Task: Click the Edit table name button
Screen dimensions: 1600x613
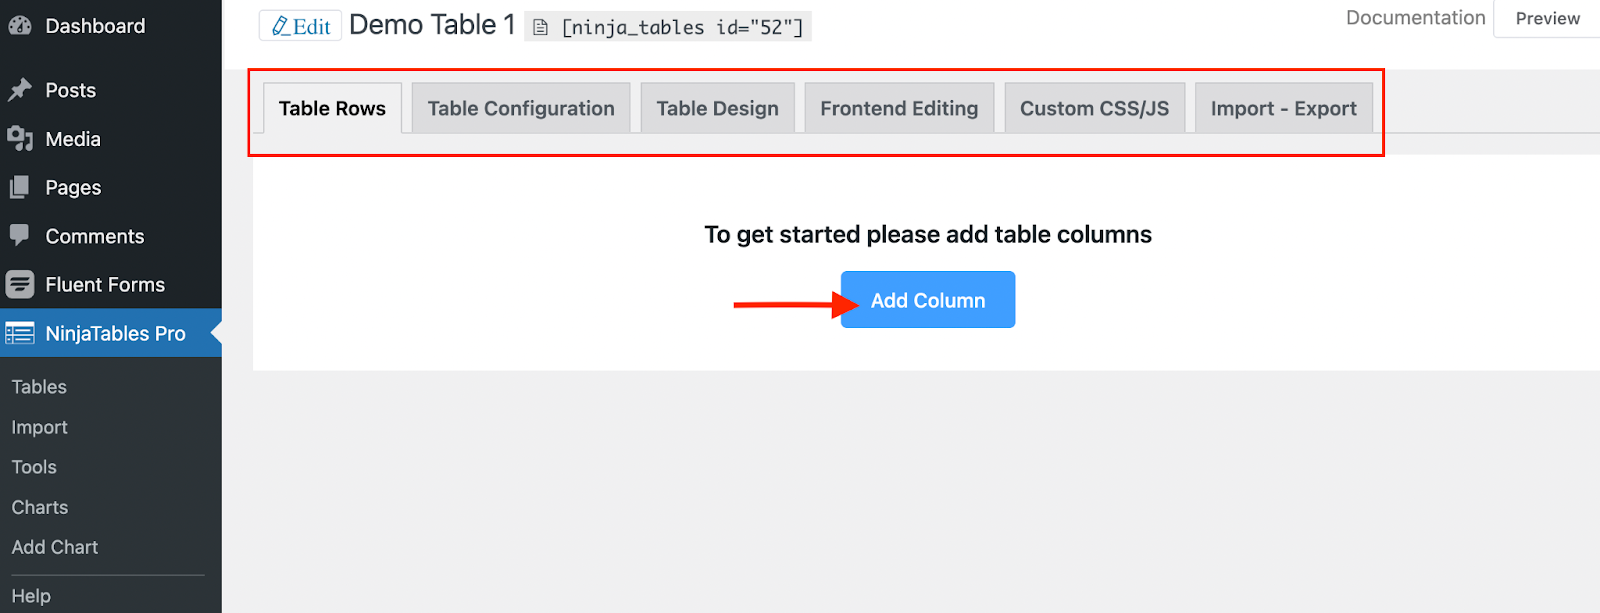Action: coord(301,26)
